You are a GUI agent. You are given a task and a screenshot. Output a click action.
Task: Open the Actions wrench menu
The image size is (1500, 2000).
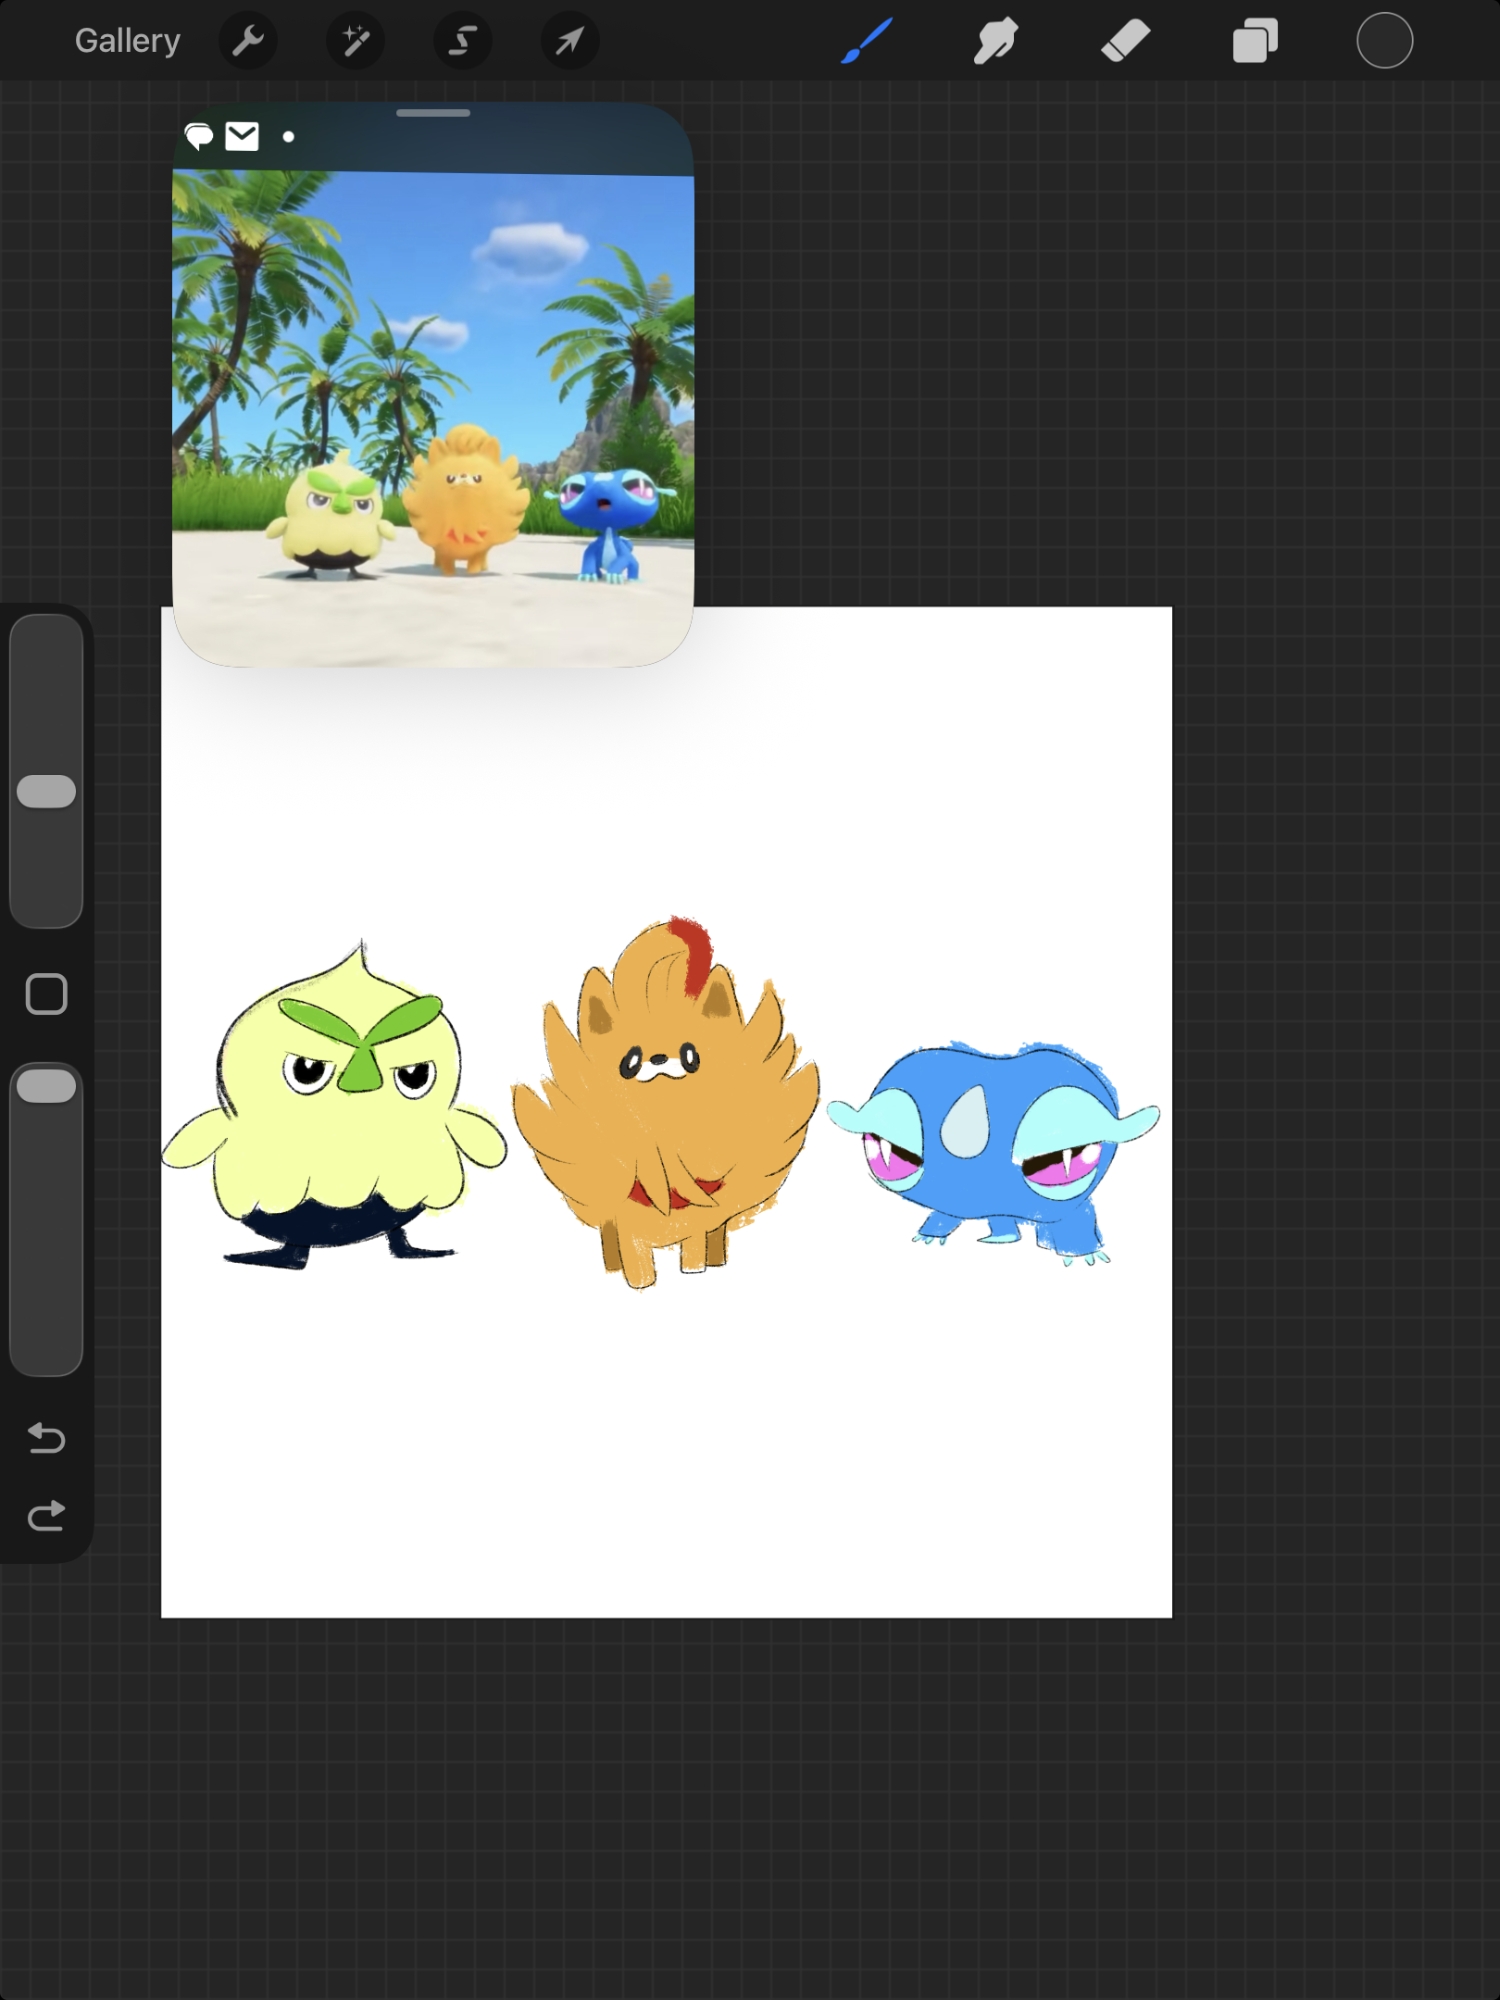coord(247,41)
